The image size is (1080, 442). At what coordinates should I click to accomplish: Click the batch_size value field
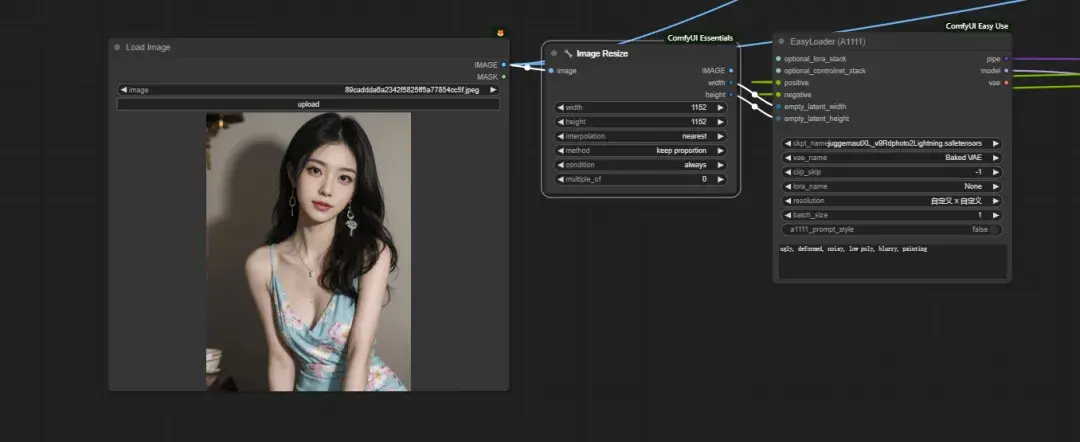891,215
